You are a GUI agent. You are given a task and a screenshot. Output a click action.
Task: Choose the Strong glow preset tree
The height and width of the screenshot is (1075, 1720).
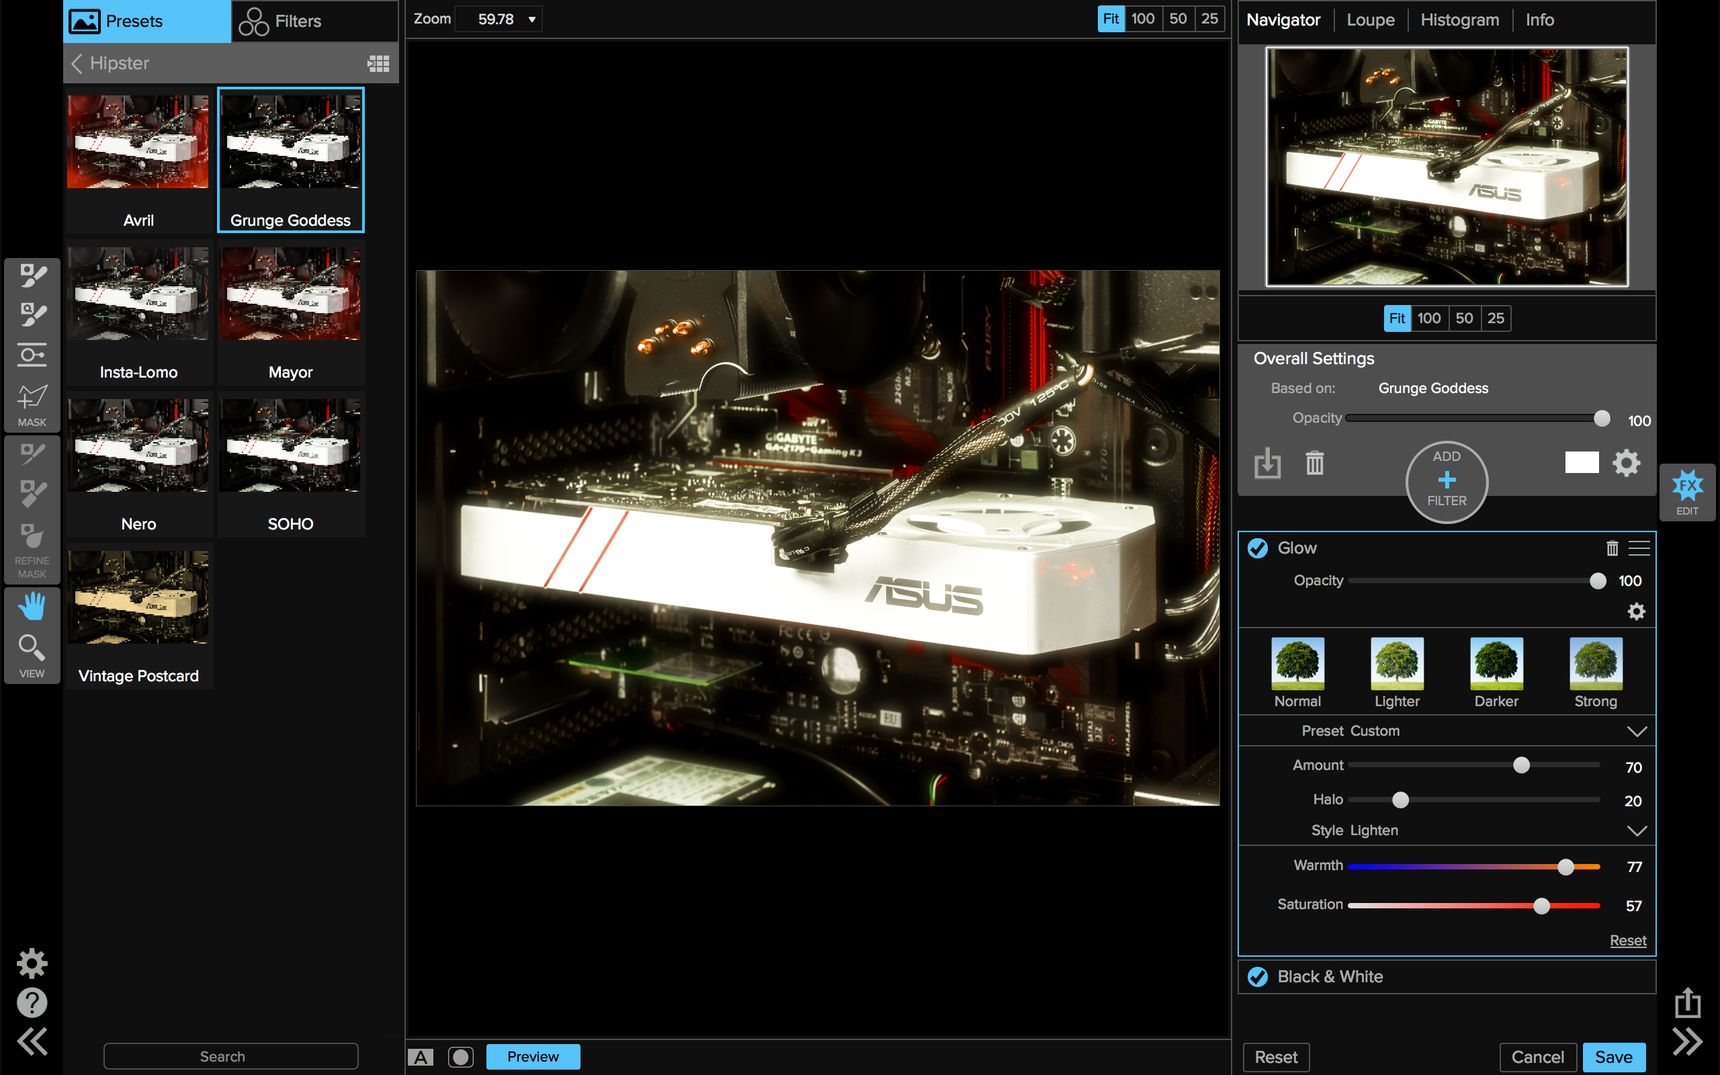coord(1596,664)
